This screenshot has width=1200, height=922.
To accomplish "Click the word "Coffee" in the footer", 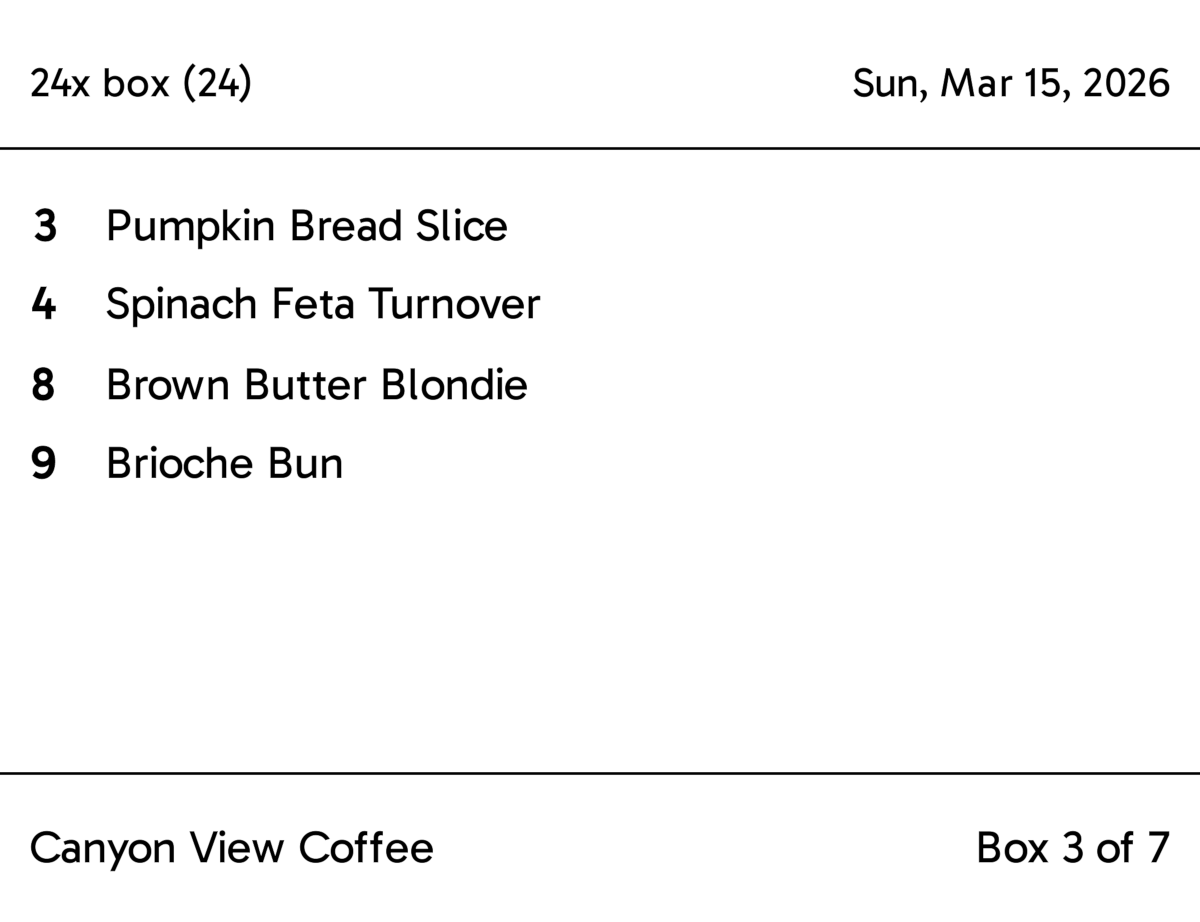I will coord(366,848).
